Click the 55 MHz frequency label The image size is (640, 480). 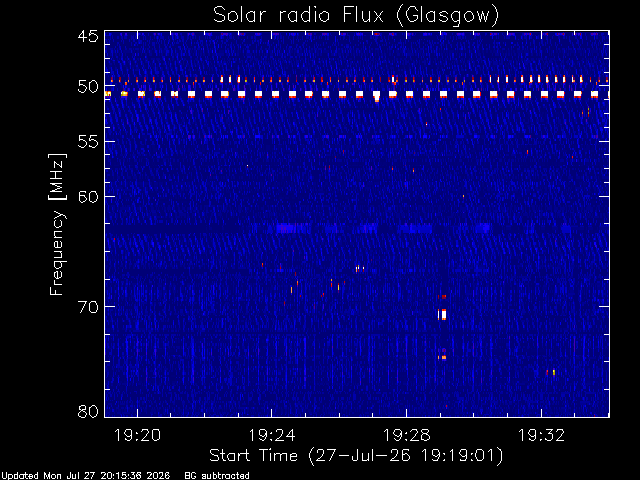pos(88,142)
